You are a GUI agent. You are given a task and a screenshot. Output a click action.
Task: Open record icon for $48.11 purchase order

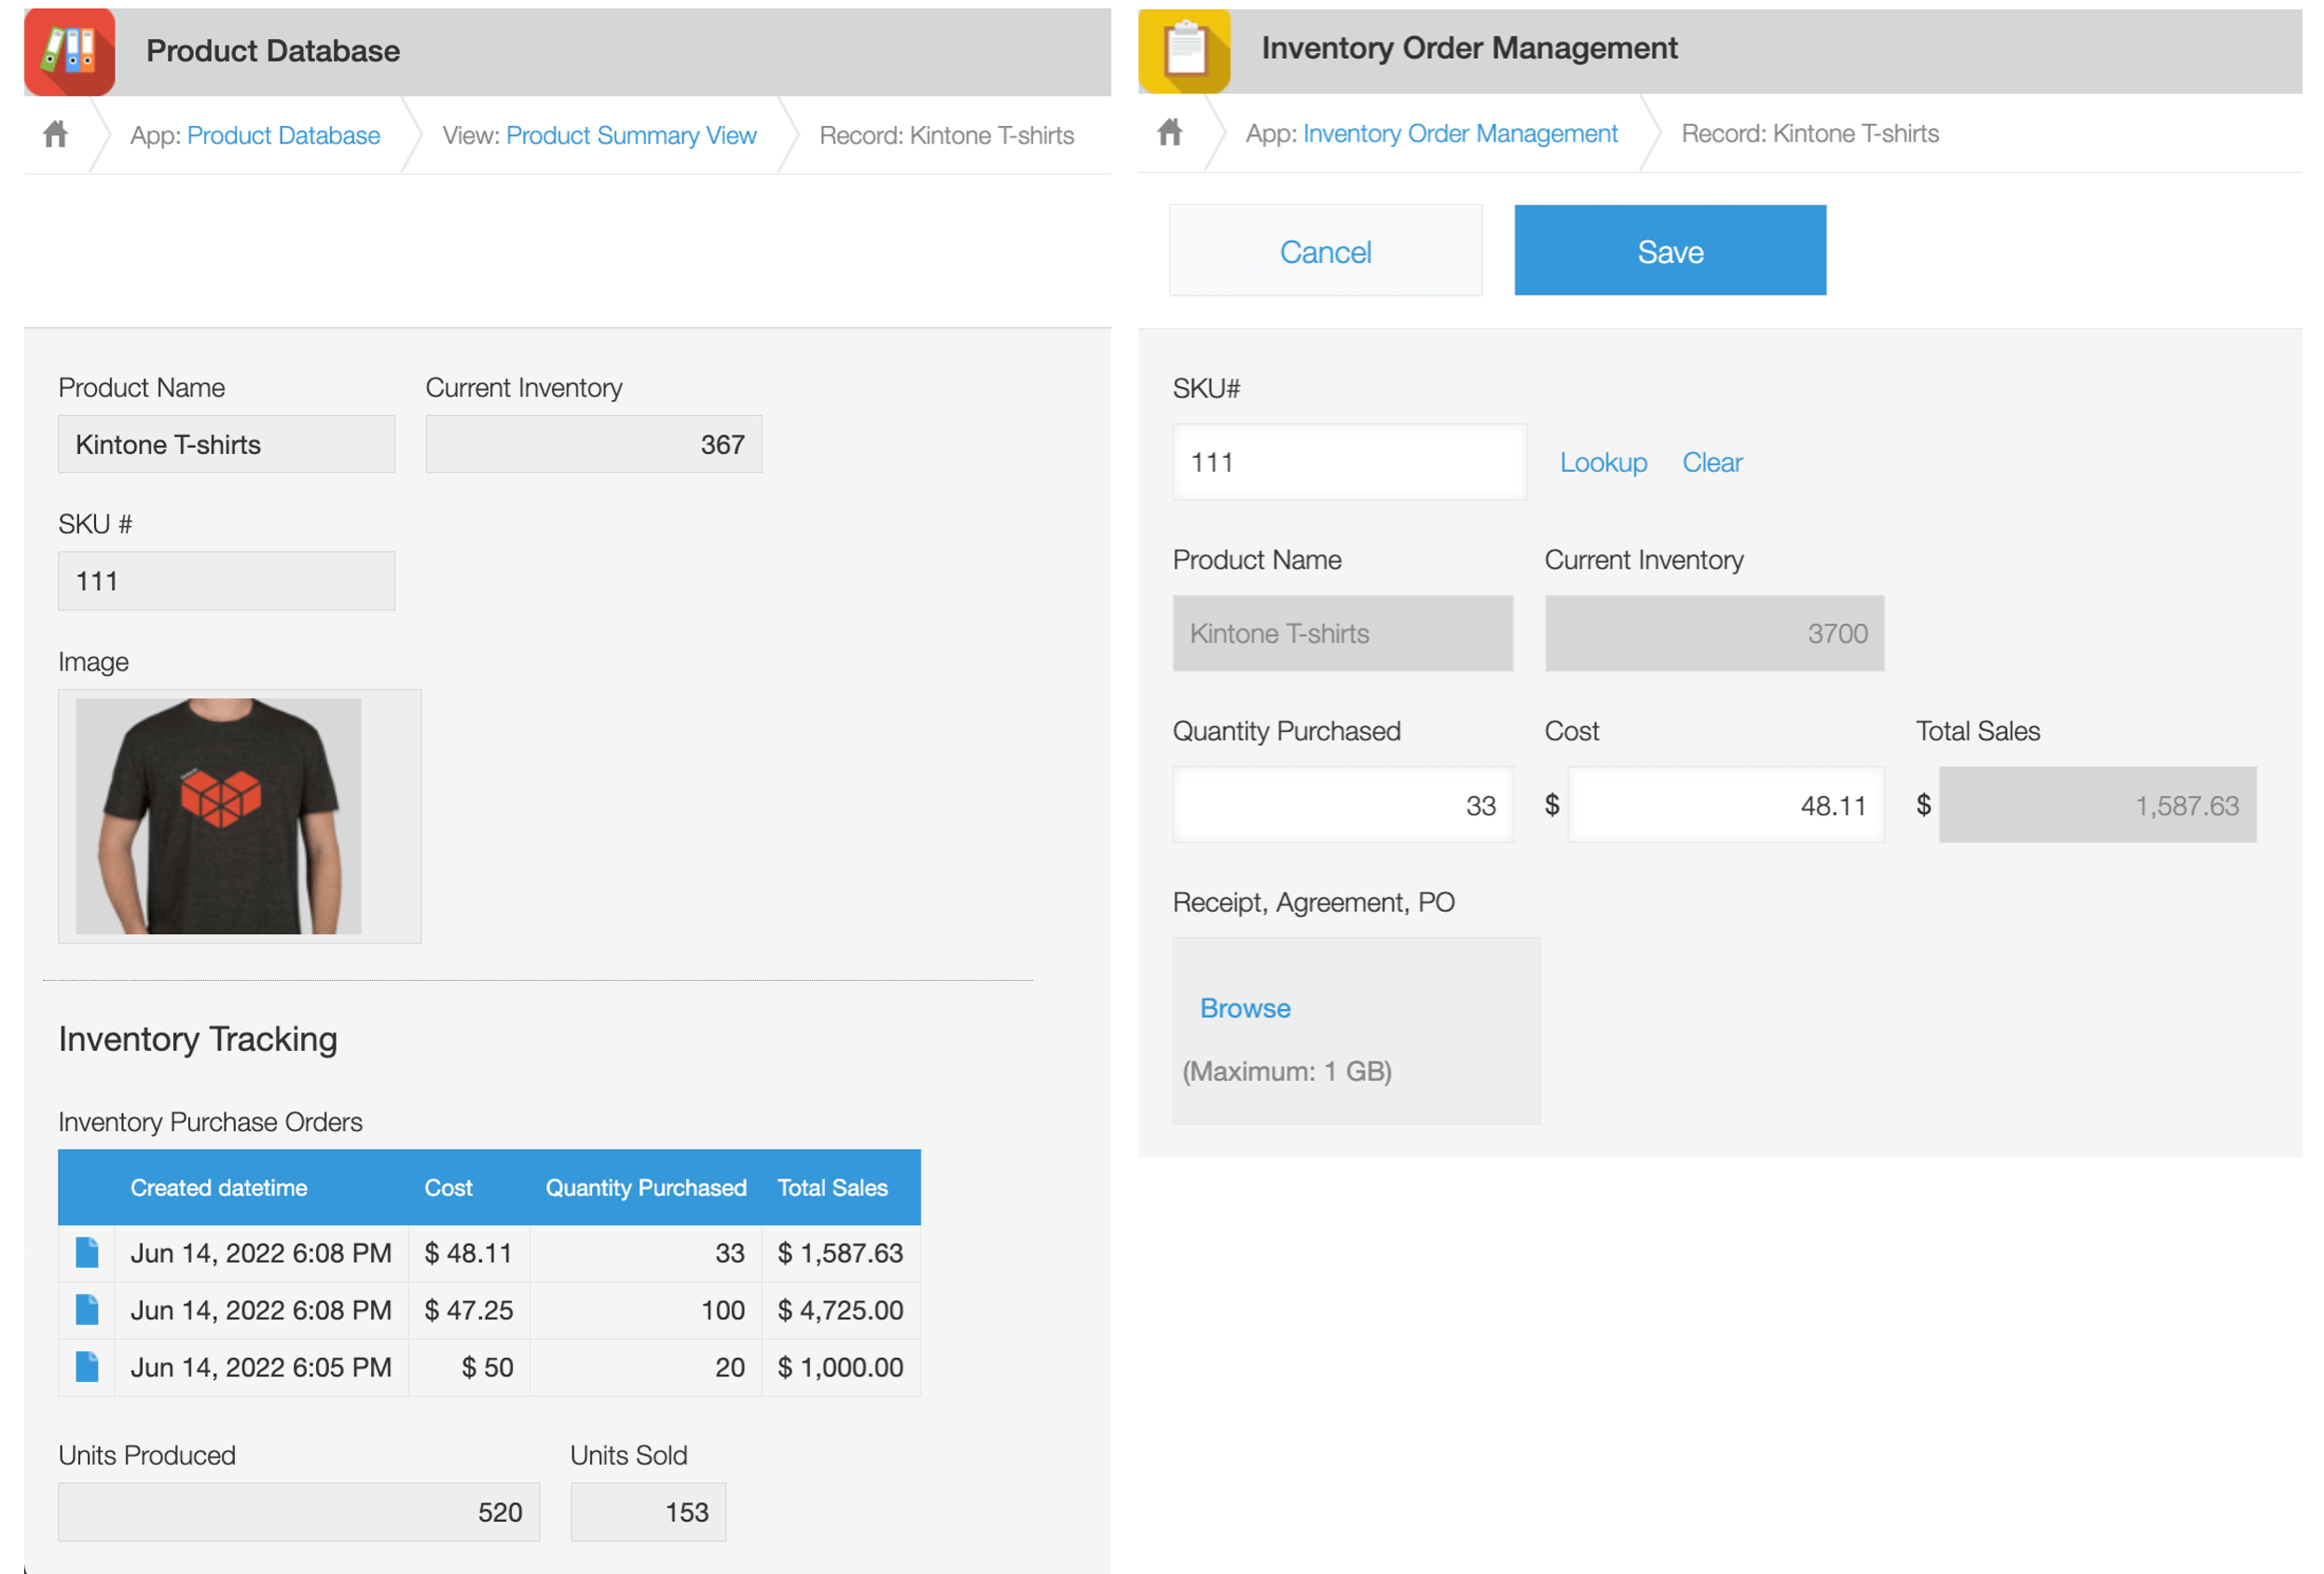click(x=87, y=1253)
